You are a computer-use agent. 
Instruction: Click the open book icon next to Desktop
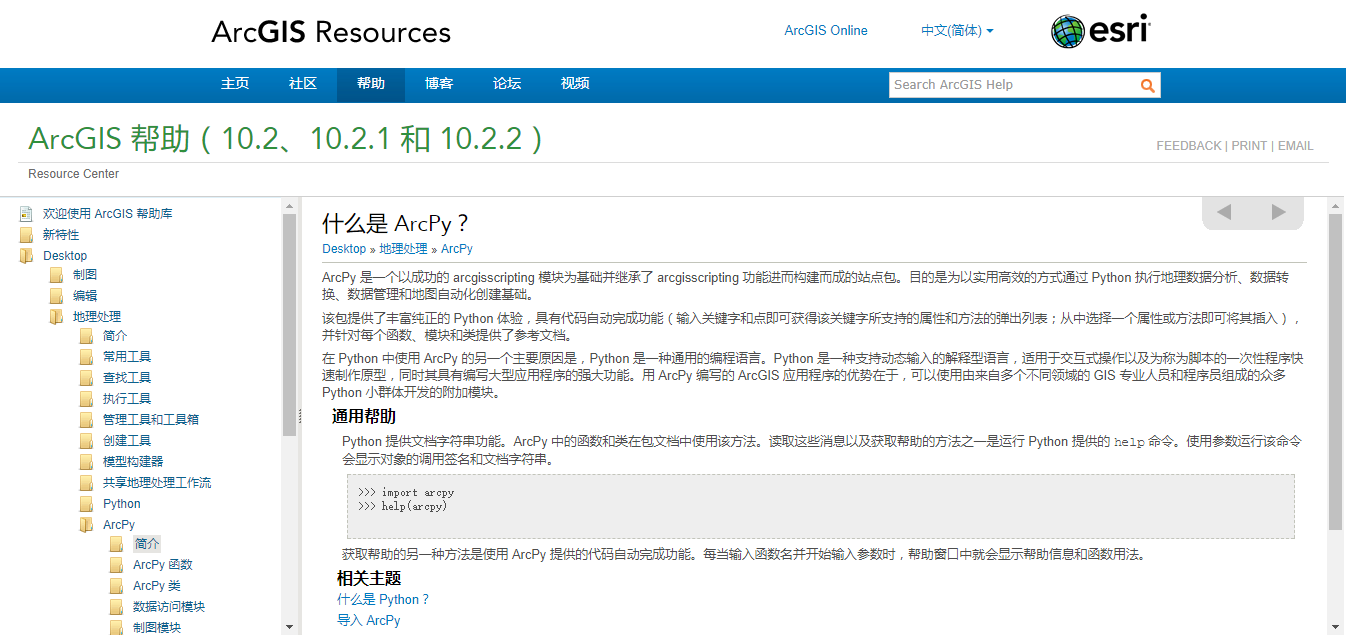(x=26, y=256)
